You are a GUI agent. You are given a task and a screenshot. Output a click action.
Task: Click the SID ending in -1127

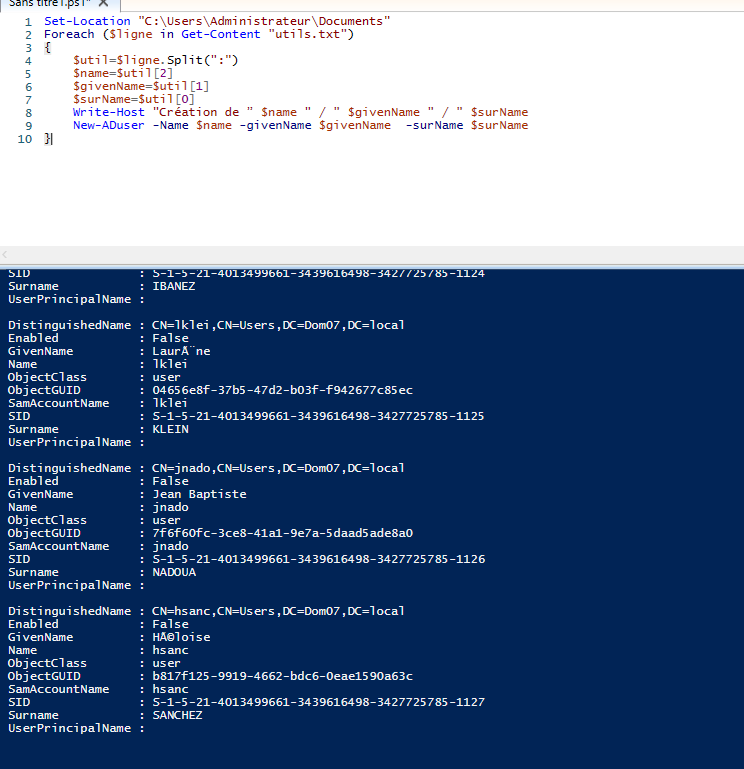tap(318, 702)
